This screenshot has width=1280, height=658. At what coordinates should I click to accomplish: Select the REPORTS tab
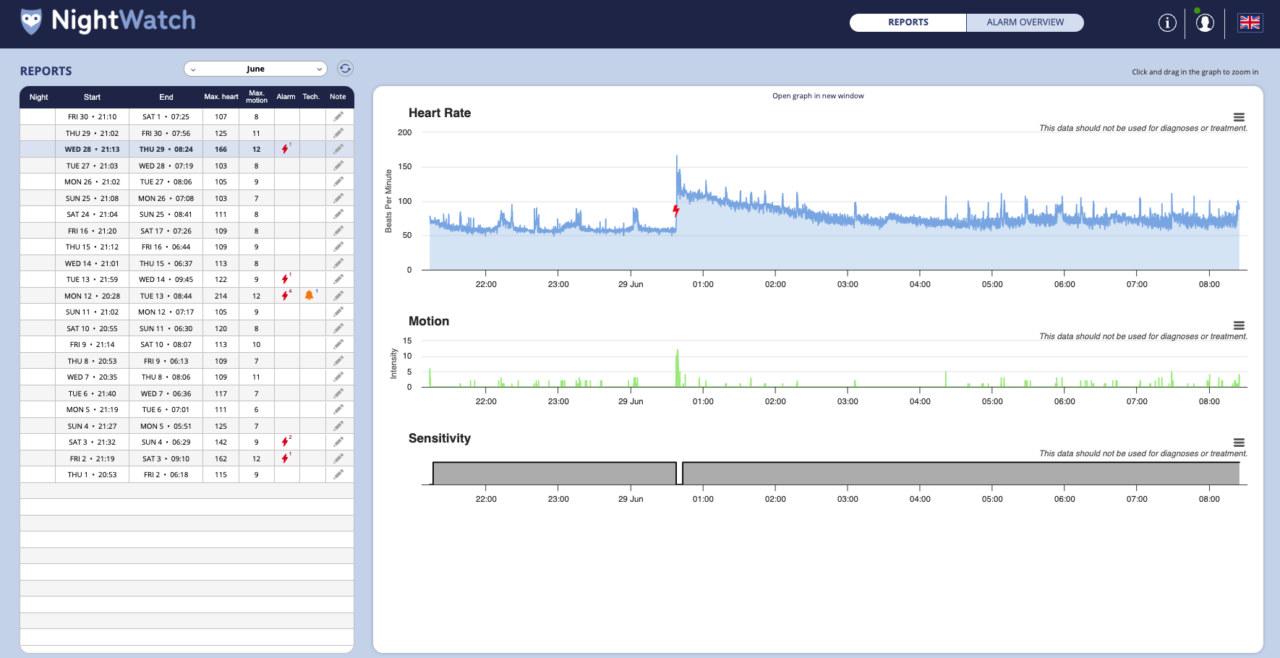point(907,21)
